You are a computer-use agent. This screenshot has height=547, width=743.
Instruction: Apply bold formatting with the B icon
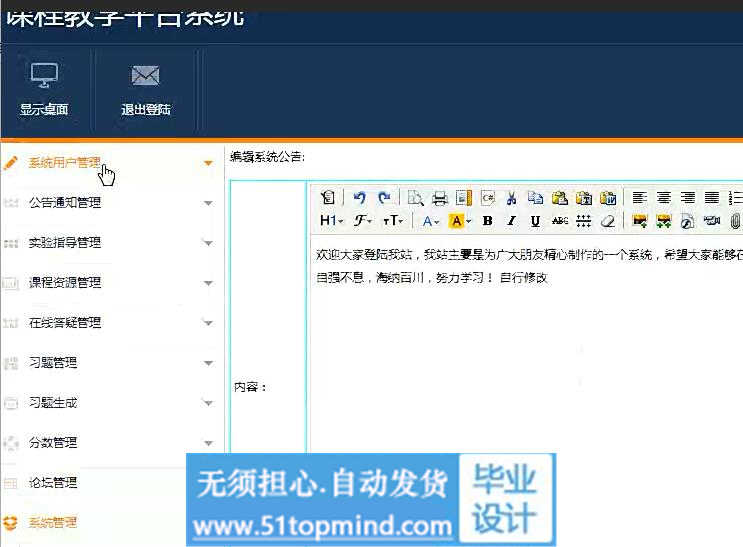coord(487,221)
